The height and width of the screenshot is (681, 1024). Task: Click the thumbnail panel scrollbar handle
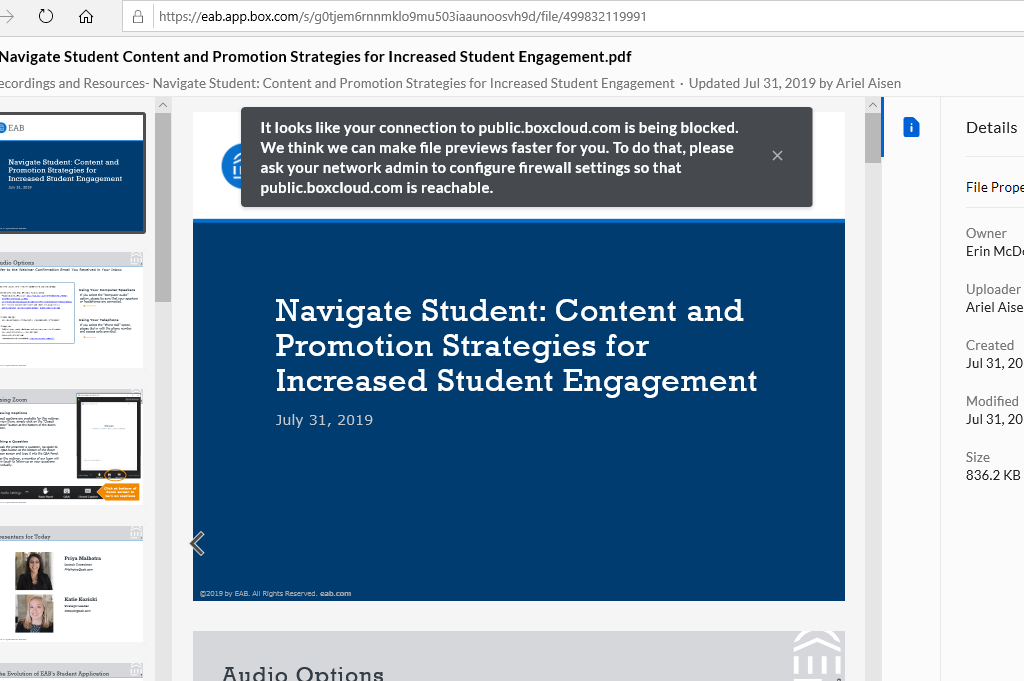coord(163,208)
